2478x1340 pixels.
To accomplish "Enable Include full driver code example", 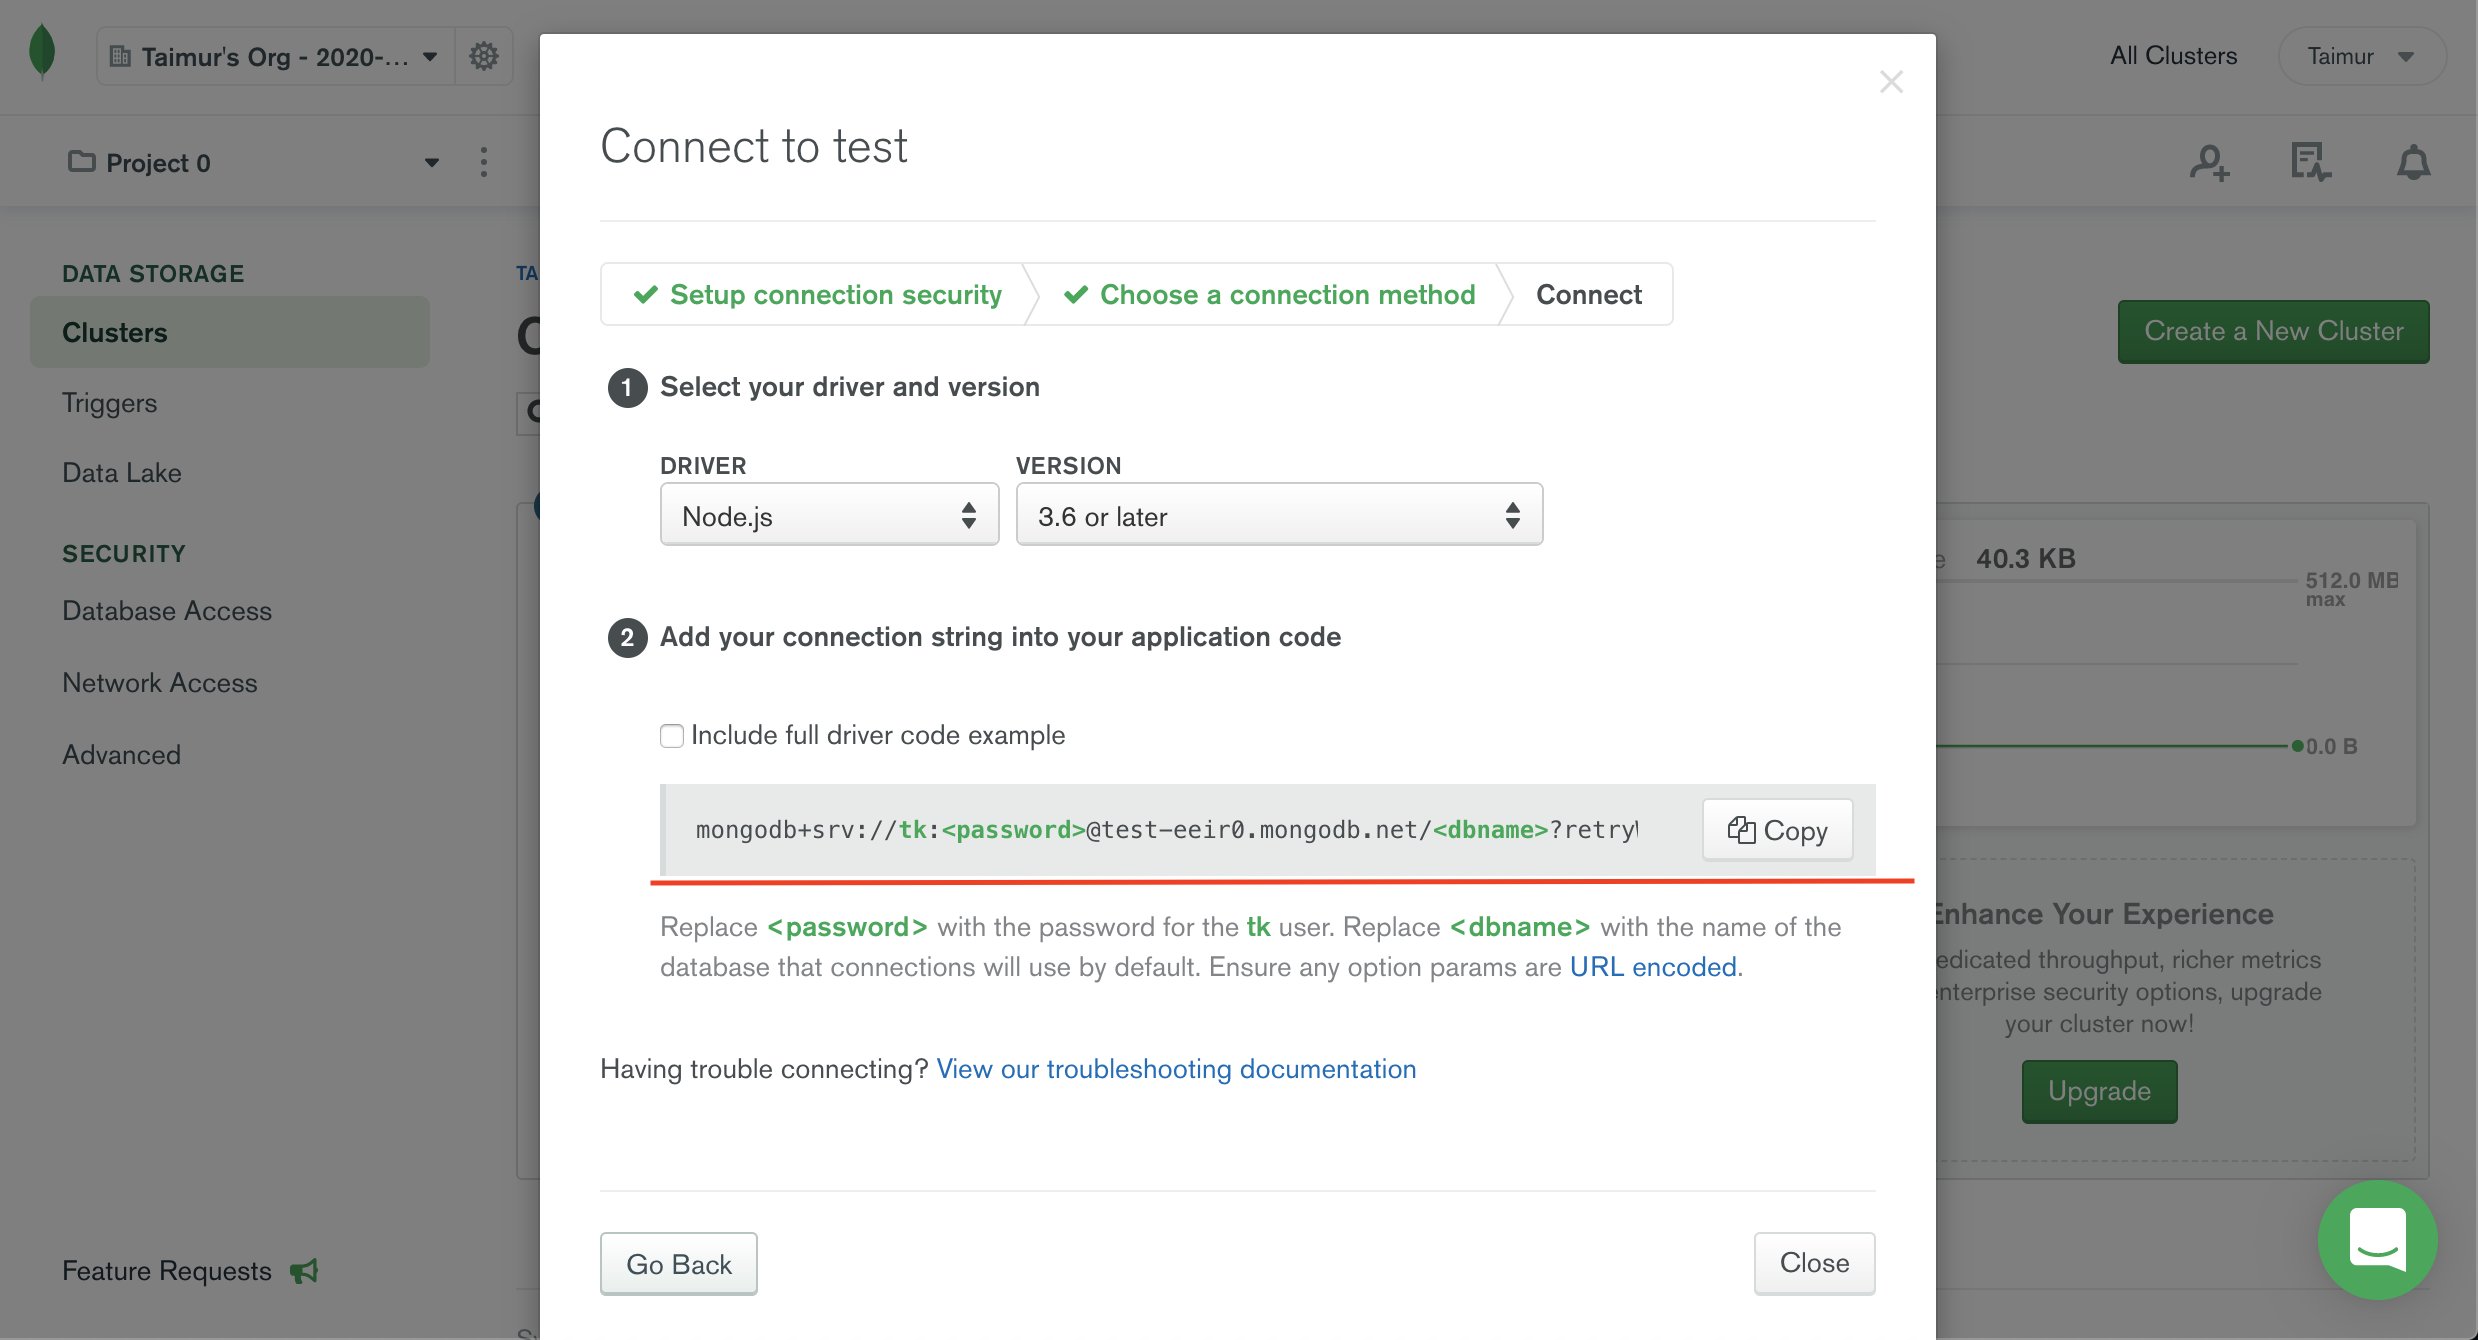I will pos(671,736).
